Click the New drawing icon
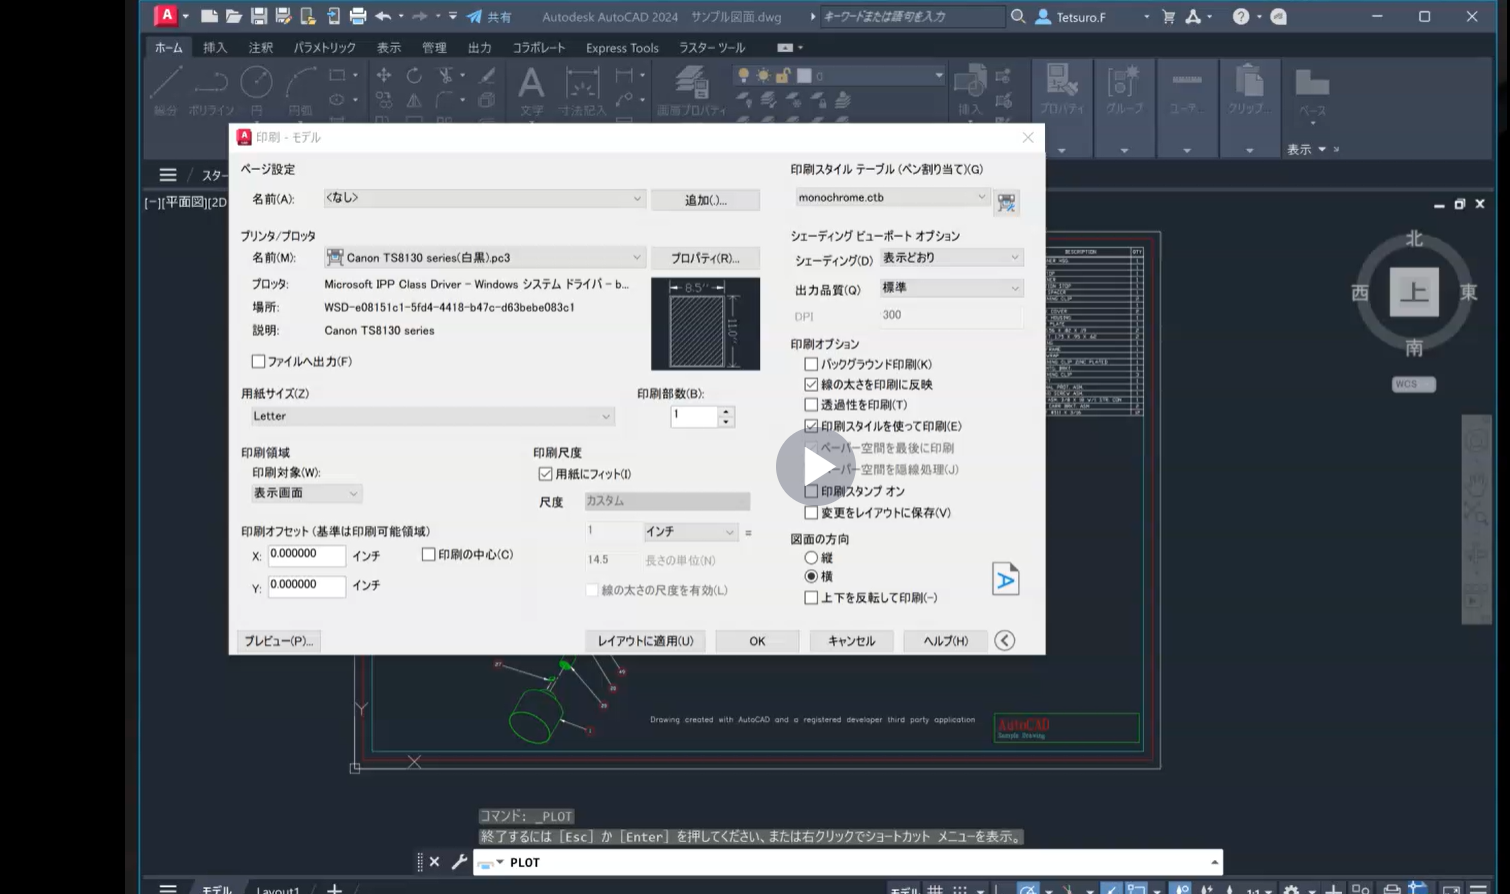 209,16
